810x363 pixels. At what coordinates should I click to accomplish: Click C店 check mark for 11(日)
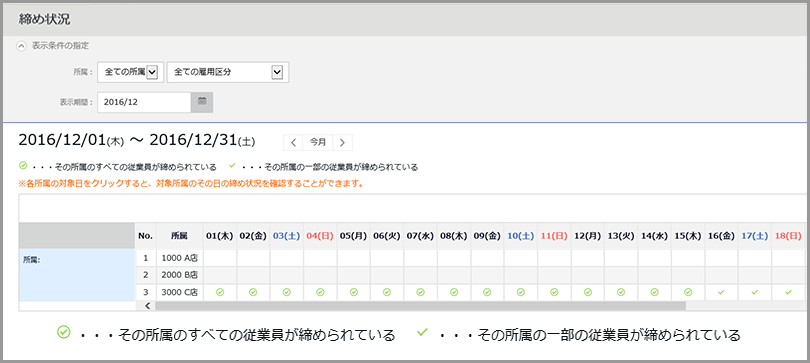pyautogui.click(x=554, y=292)
